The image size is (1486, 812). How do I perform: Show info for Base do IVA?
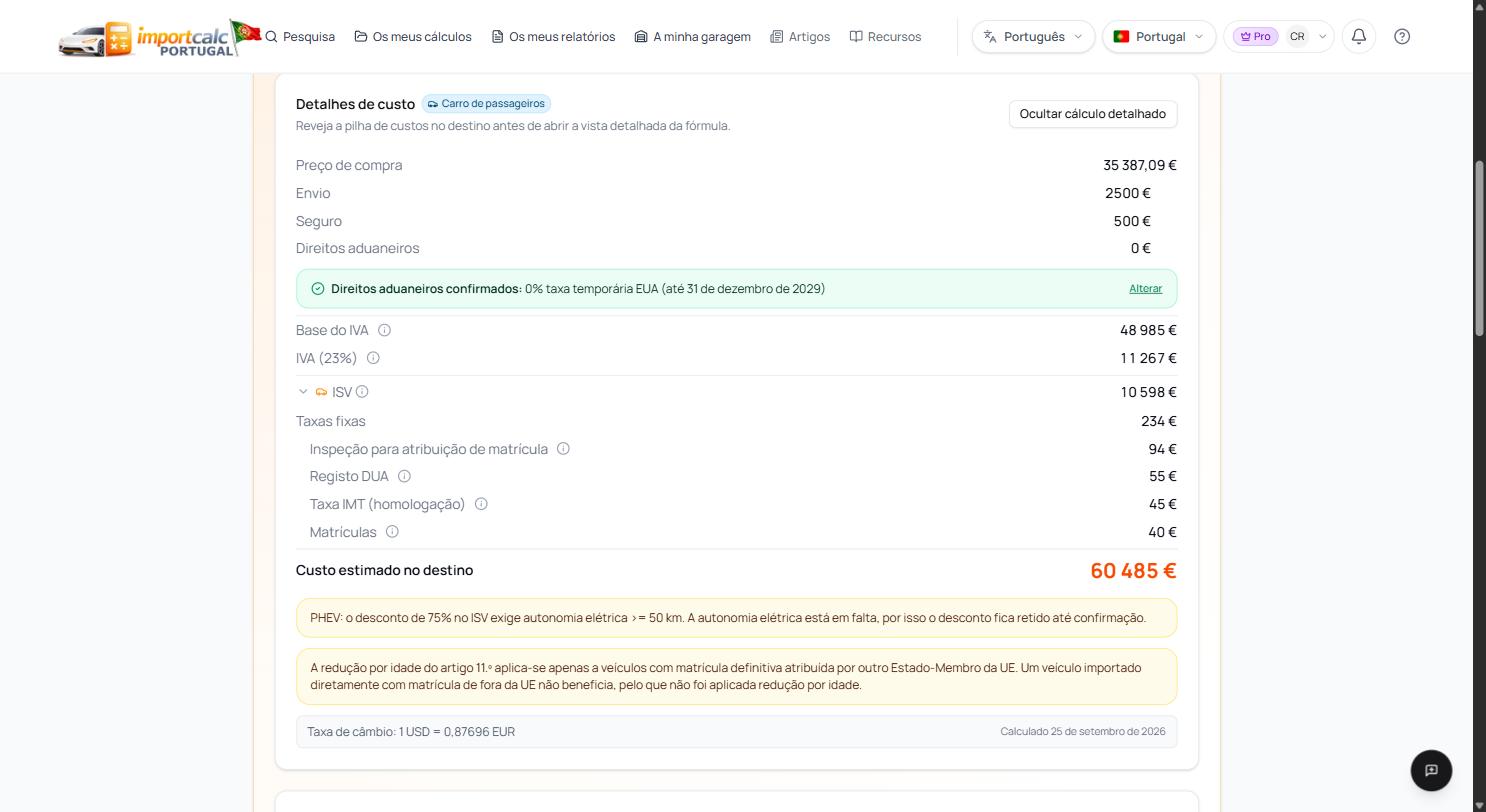pos(384,330)
